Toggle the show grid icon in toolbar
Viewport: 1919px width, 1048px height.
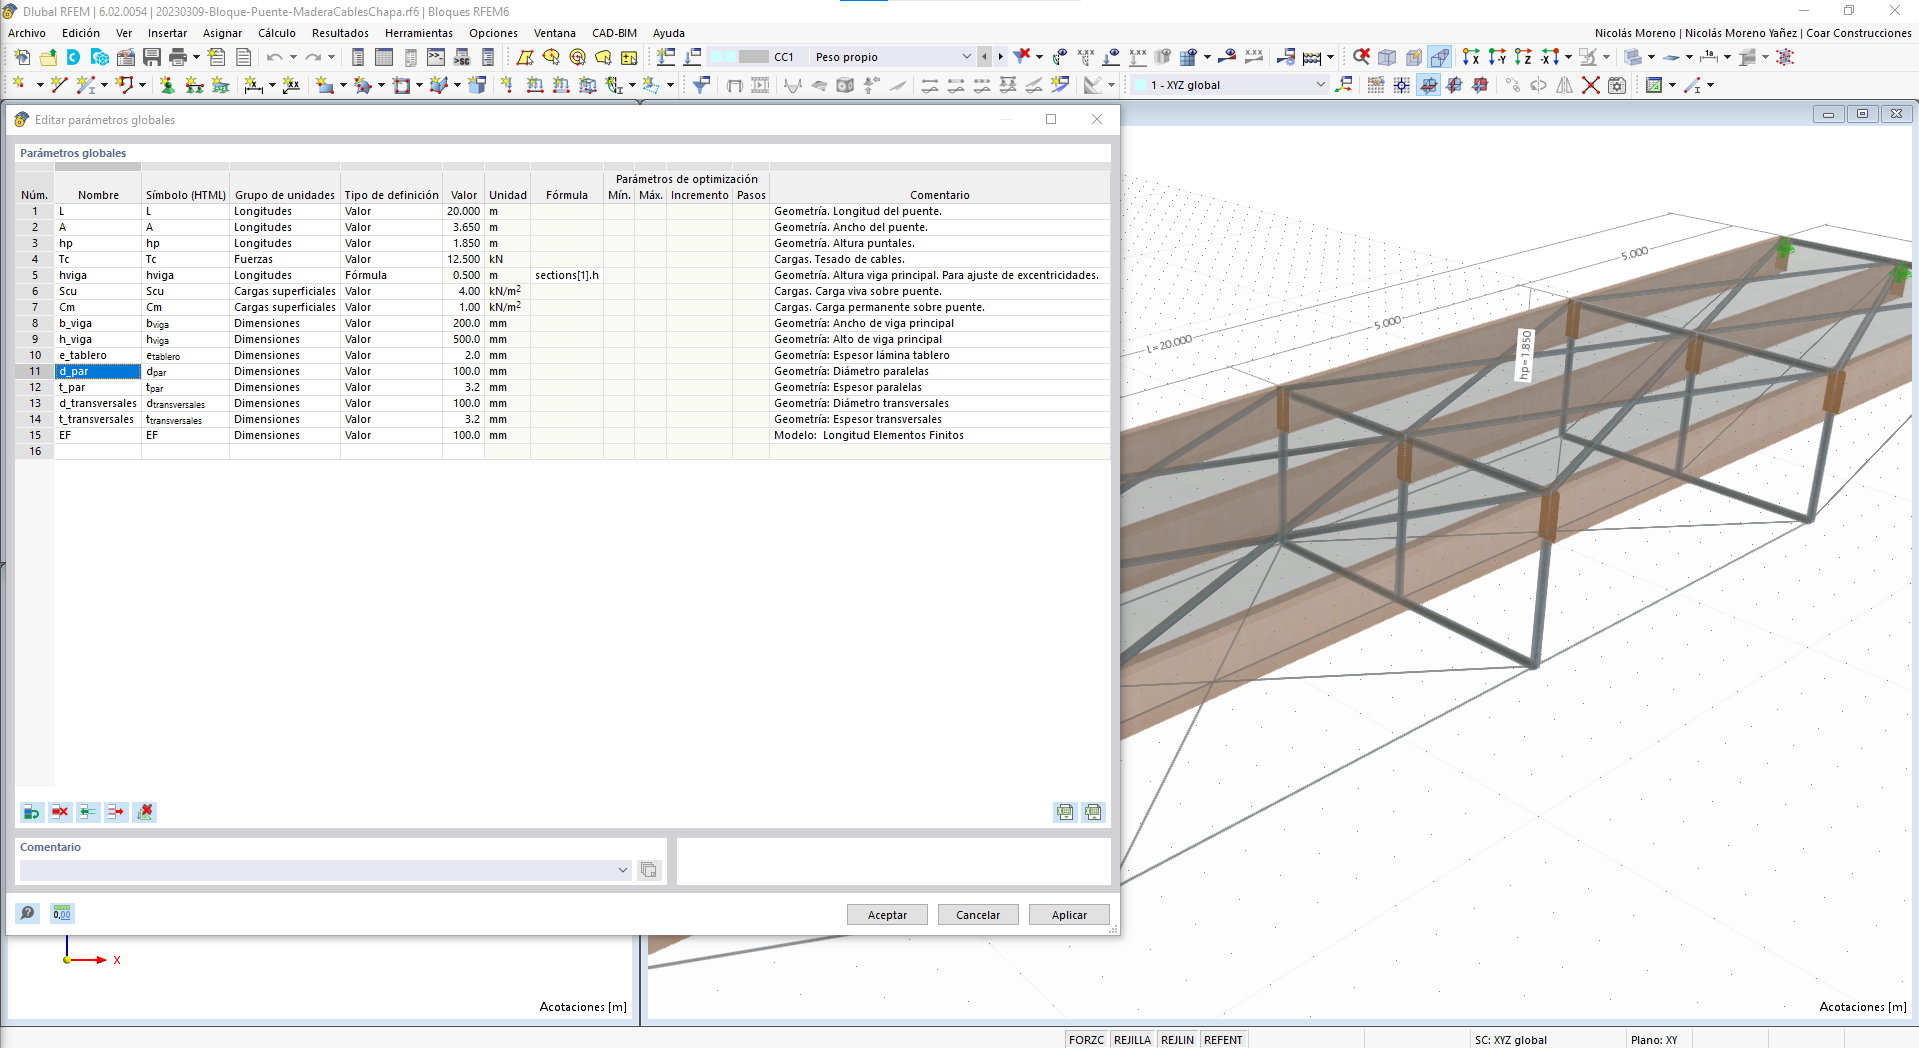tap(1376, 85)
